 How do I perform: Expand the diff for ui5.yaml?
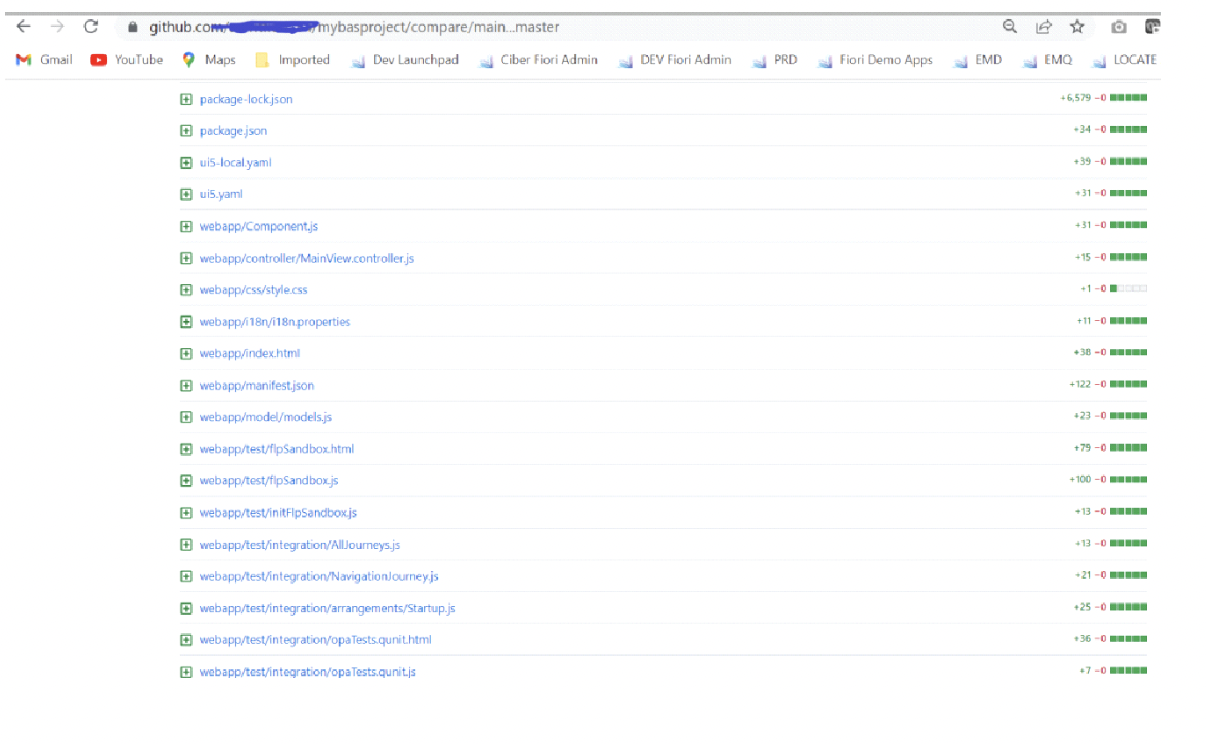(x=186, y=194)
